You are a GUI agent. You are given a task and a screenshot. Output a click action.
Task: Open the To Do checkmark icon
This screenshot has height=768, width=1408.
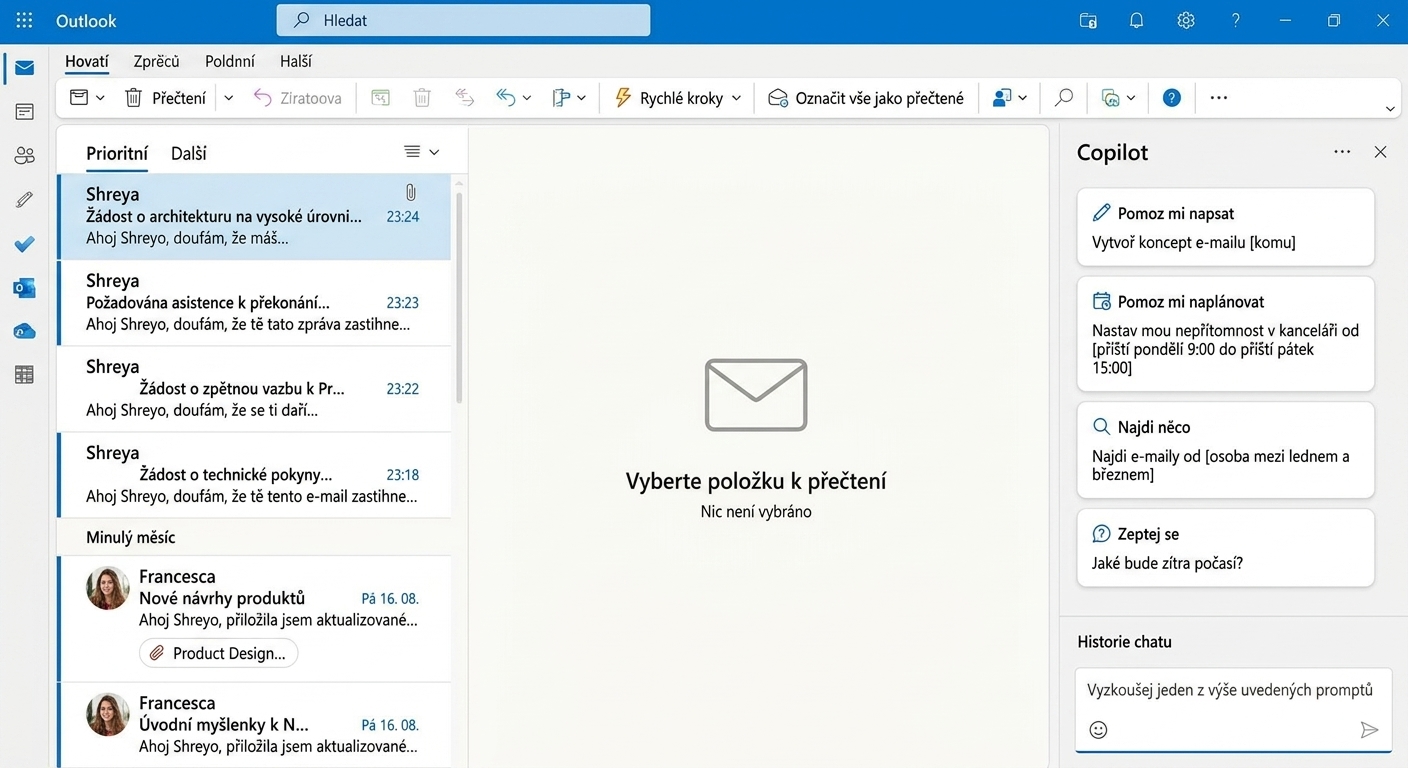[x=24, y=244]
